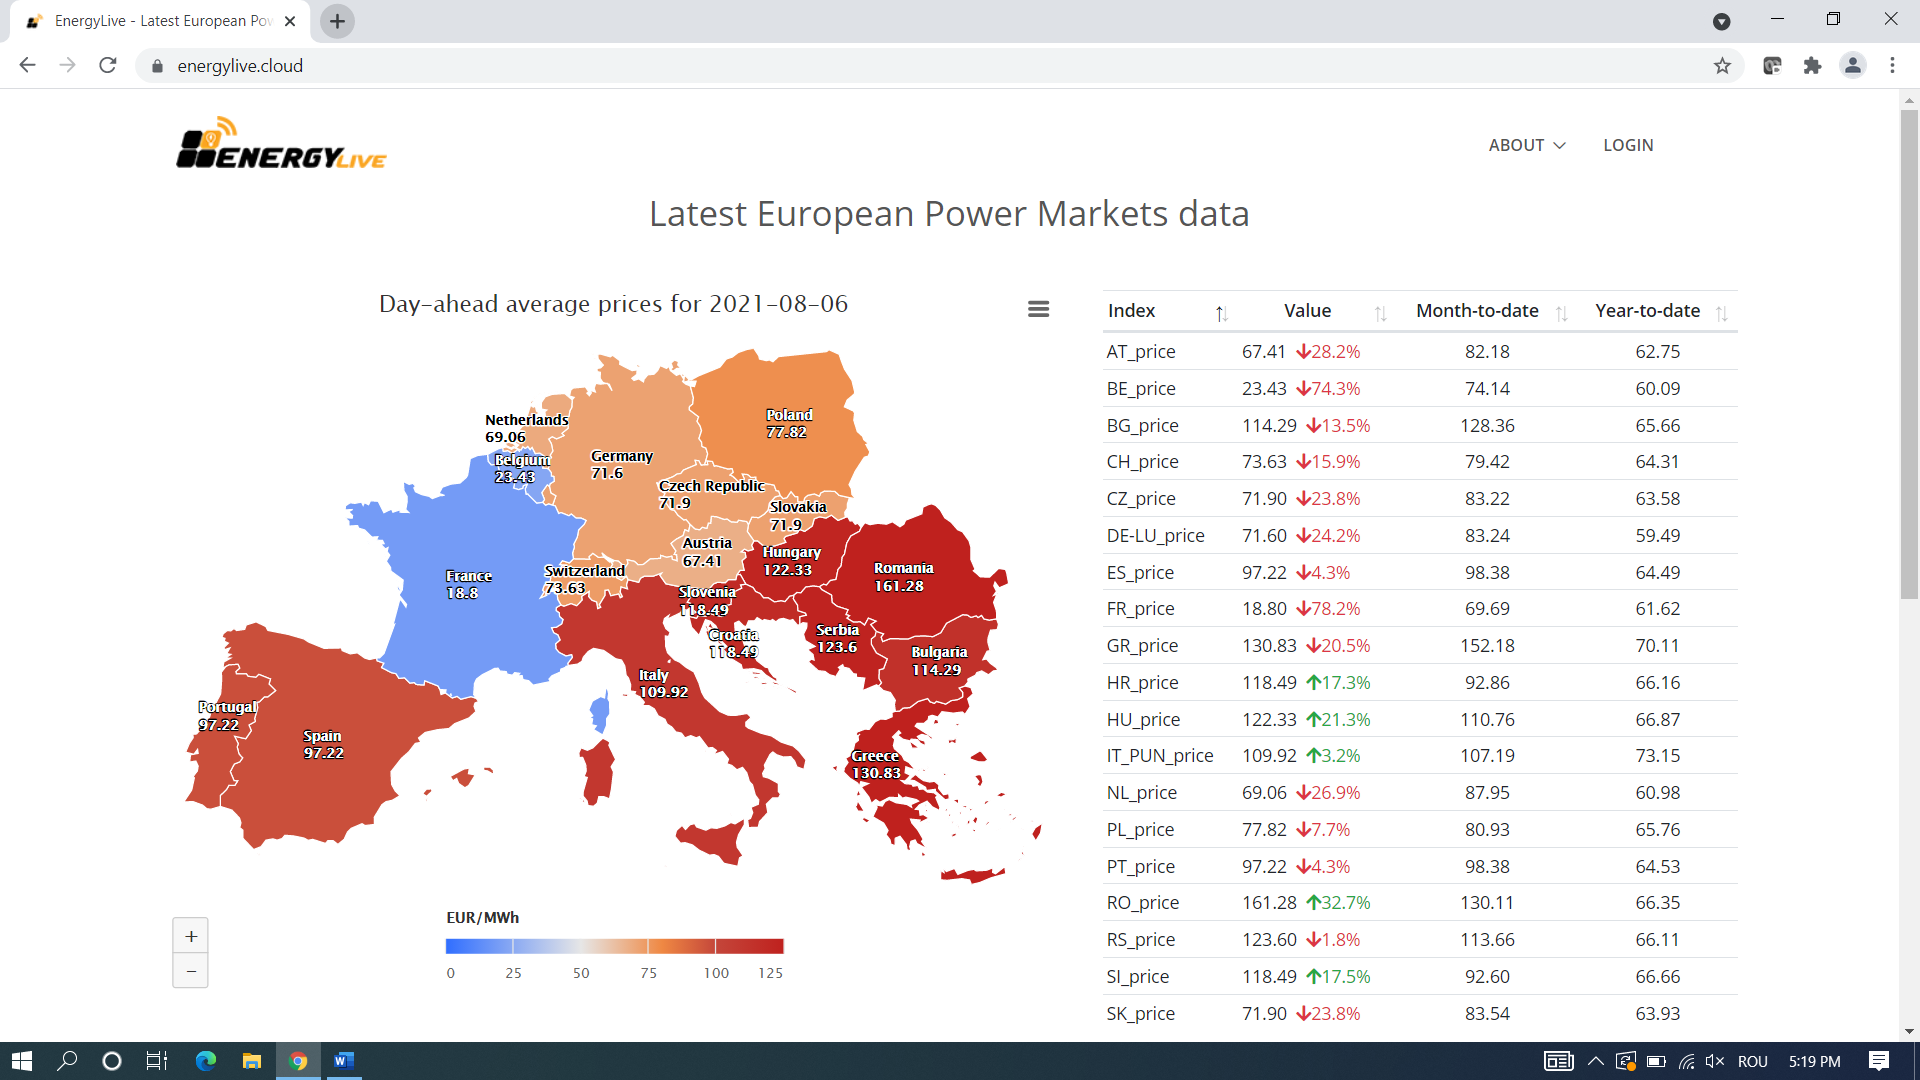Viewport: 1920px width, 1080px height.
Task: Open Chrome three-dot menu
Action: [x=1892, y=66]
